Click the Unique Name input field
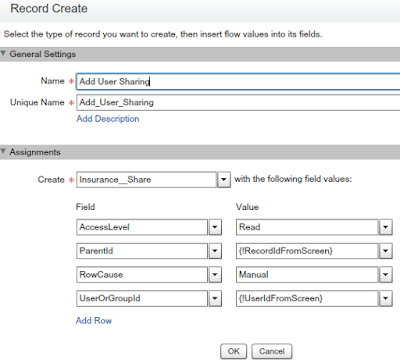 click(238, 102)
